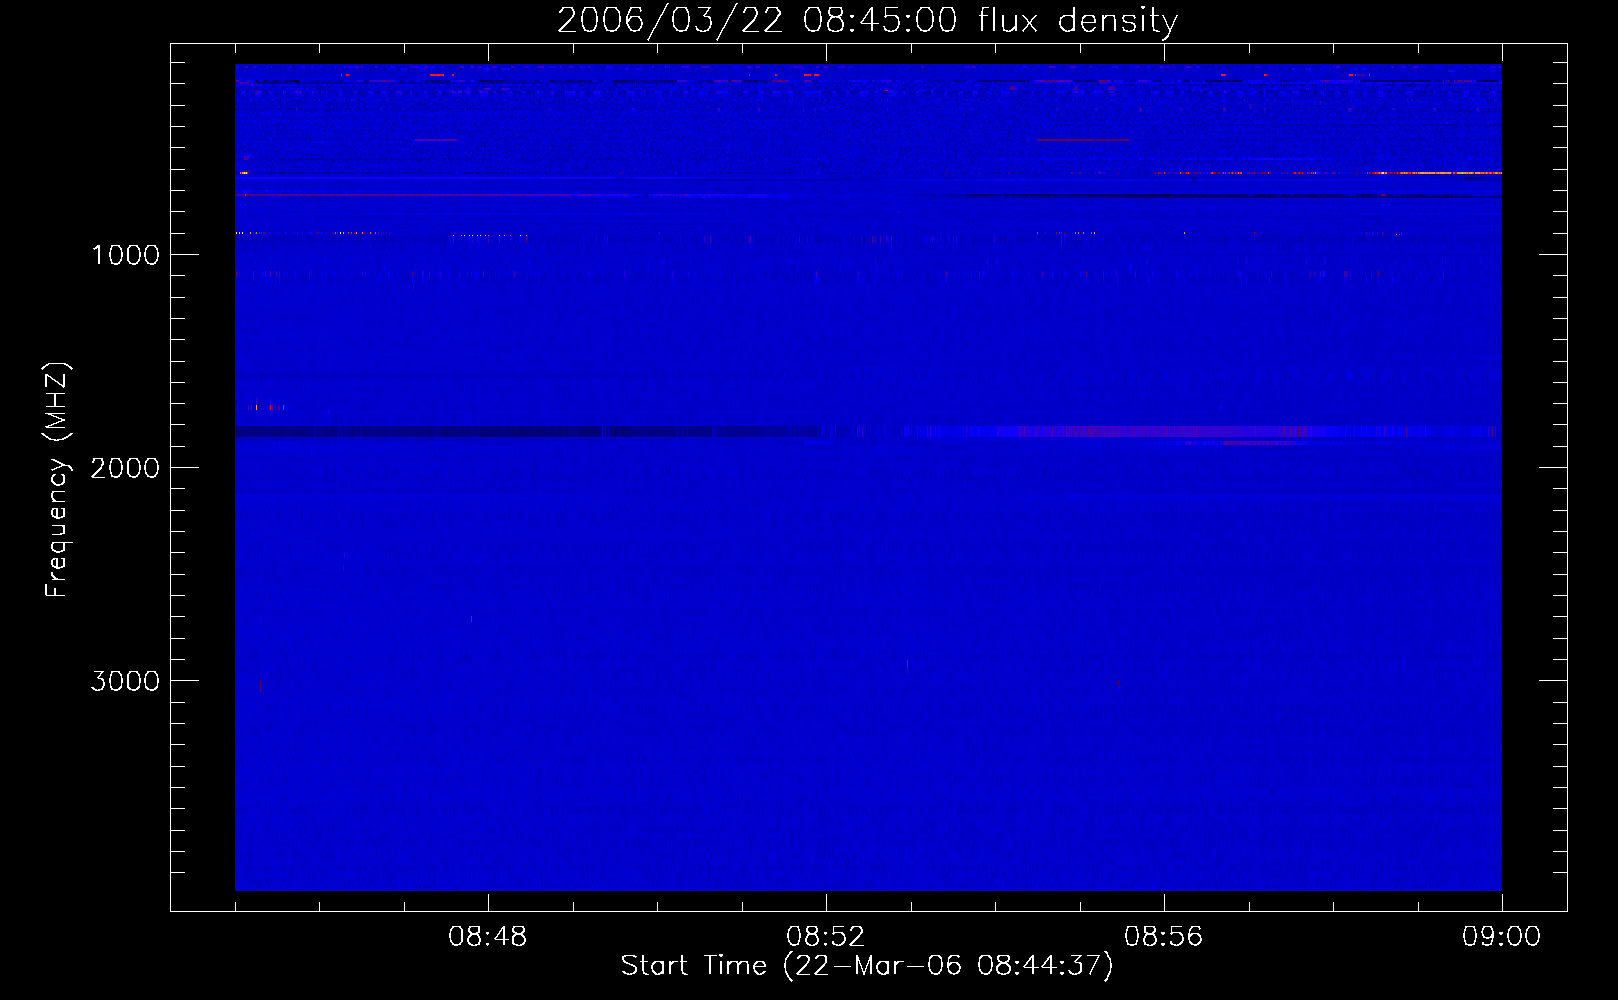Click the 08:52 time tick label

(x=826, y=937)
